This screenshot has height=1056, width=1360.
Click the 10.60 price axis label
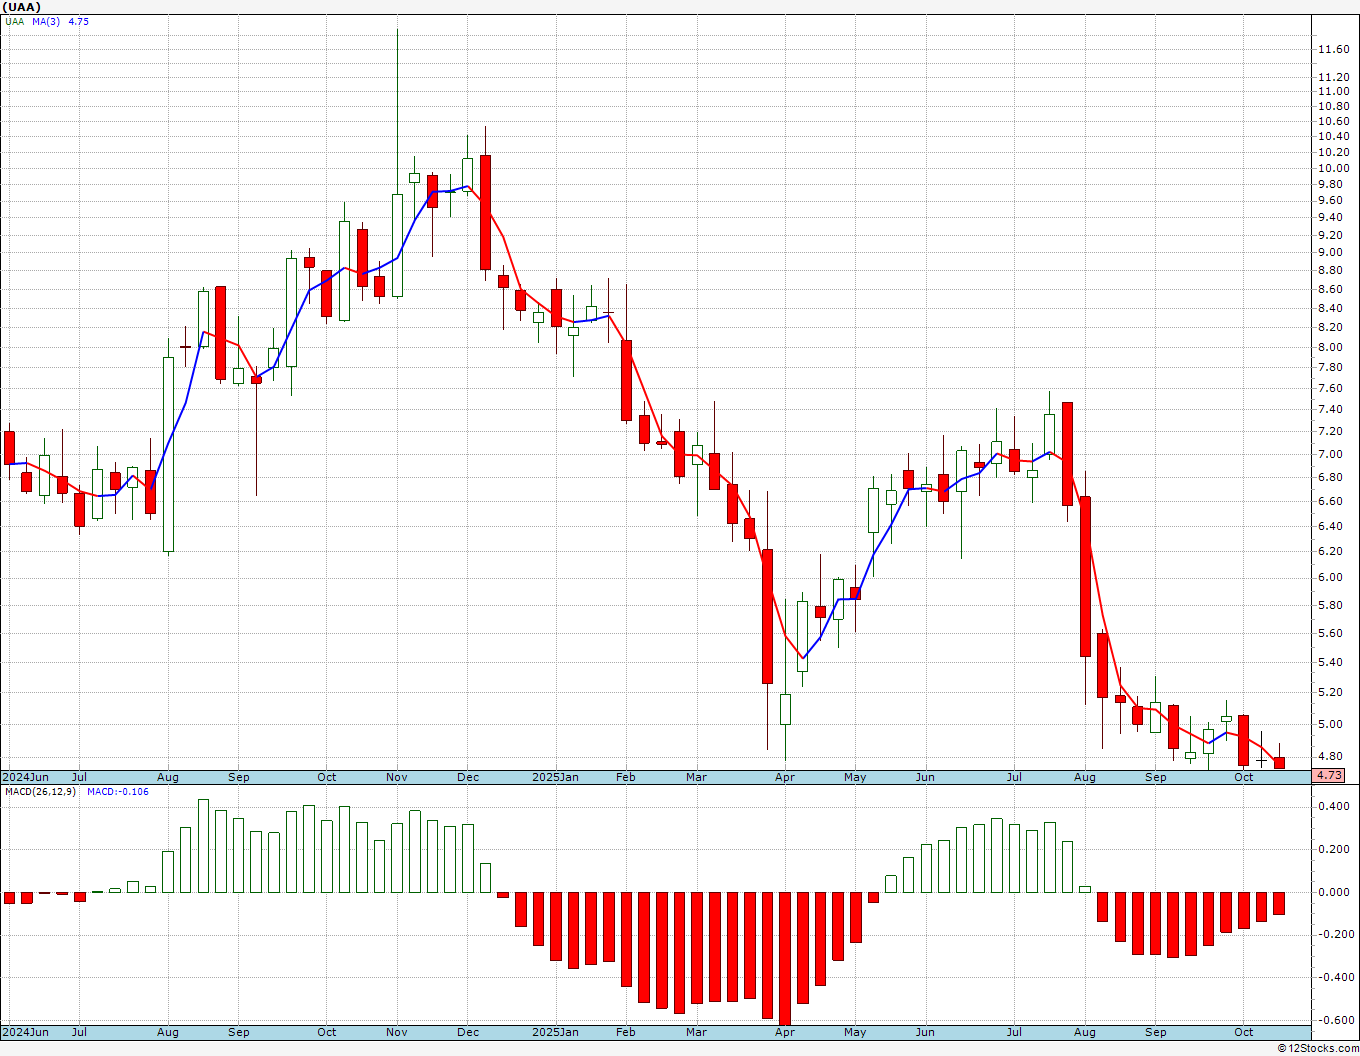[x=1333, y=121]
